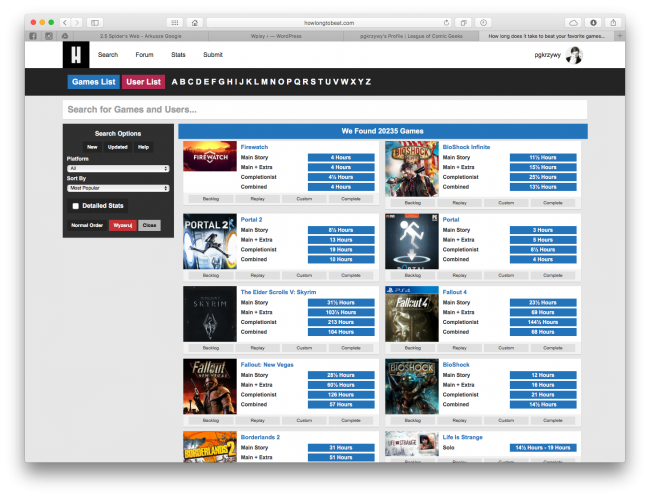Click the Portal 2 cover thumbnail
The height and width of the screenshot is (498, 650).
point(210,241)
